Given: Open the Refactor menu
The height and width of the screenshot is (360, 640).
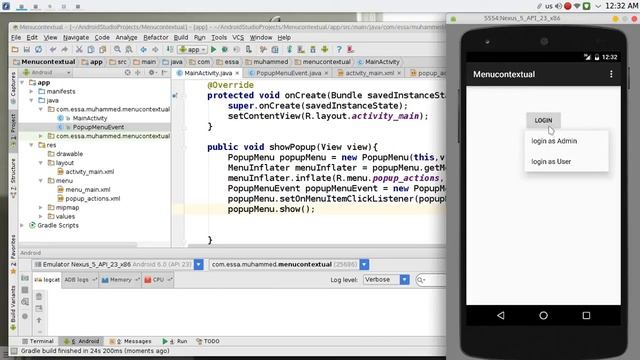Looking at the screenshot, I should (x=156, y=38).
